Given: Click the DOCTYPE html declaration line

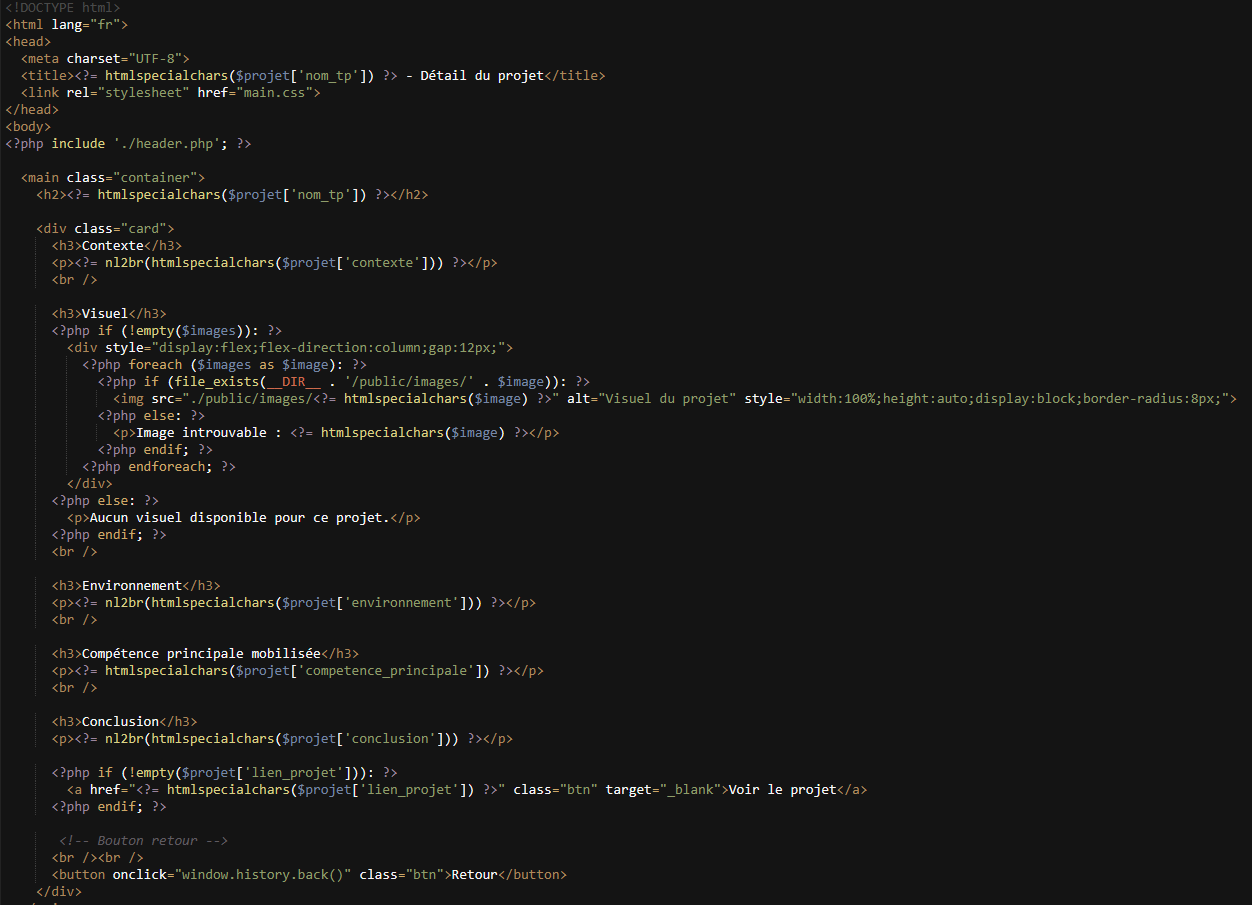Looking at the screenshot, I should coord(62,8).
